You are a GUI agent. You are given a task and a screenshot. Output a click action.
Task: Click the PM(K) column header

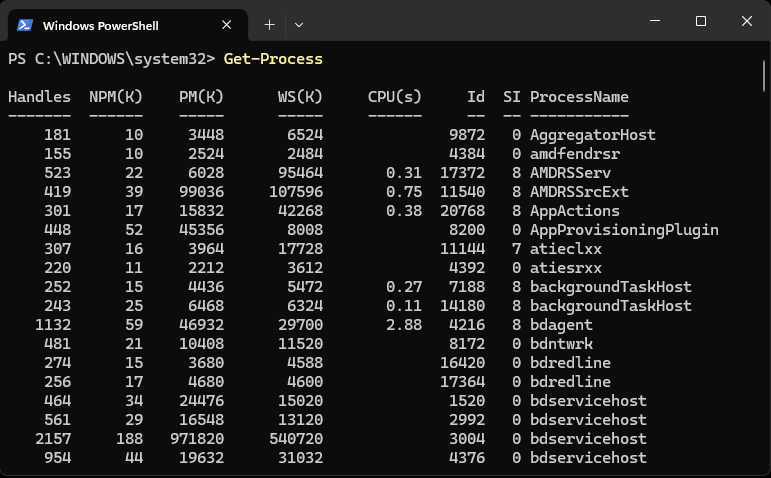point(201,97)
